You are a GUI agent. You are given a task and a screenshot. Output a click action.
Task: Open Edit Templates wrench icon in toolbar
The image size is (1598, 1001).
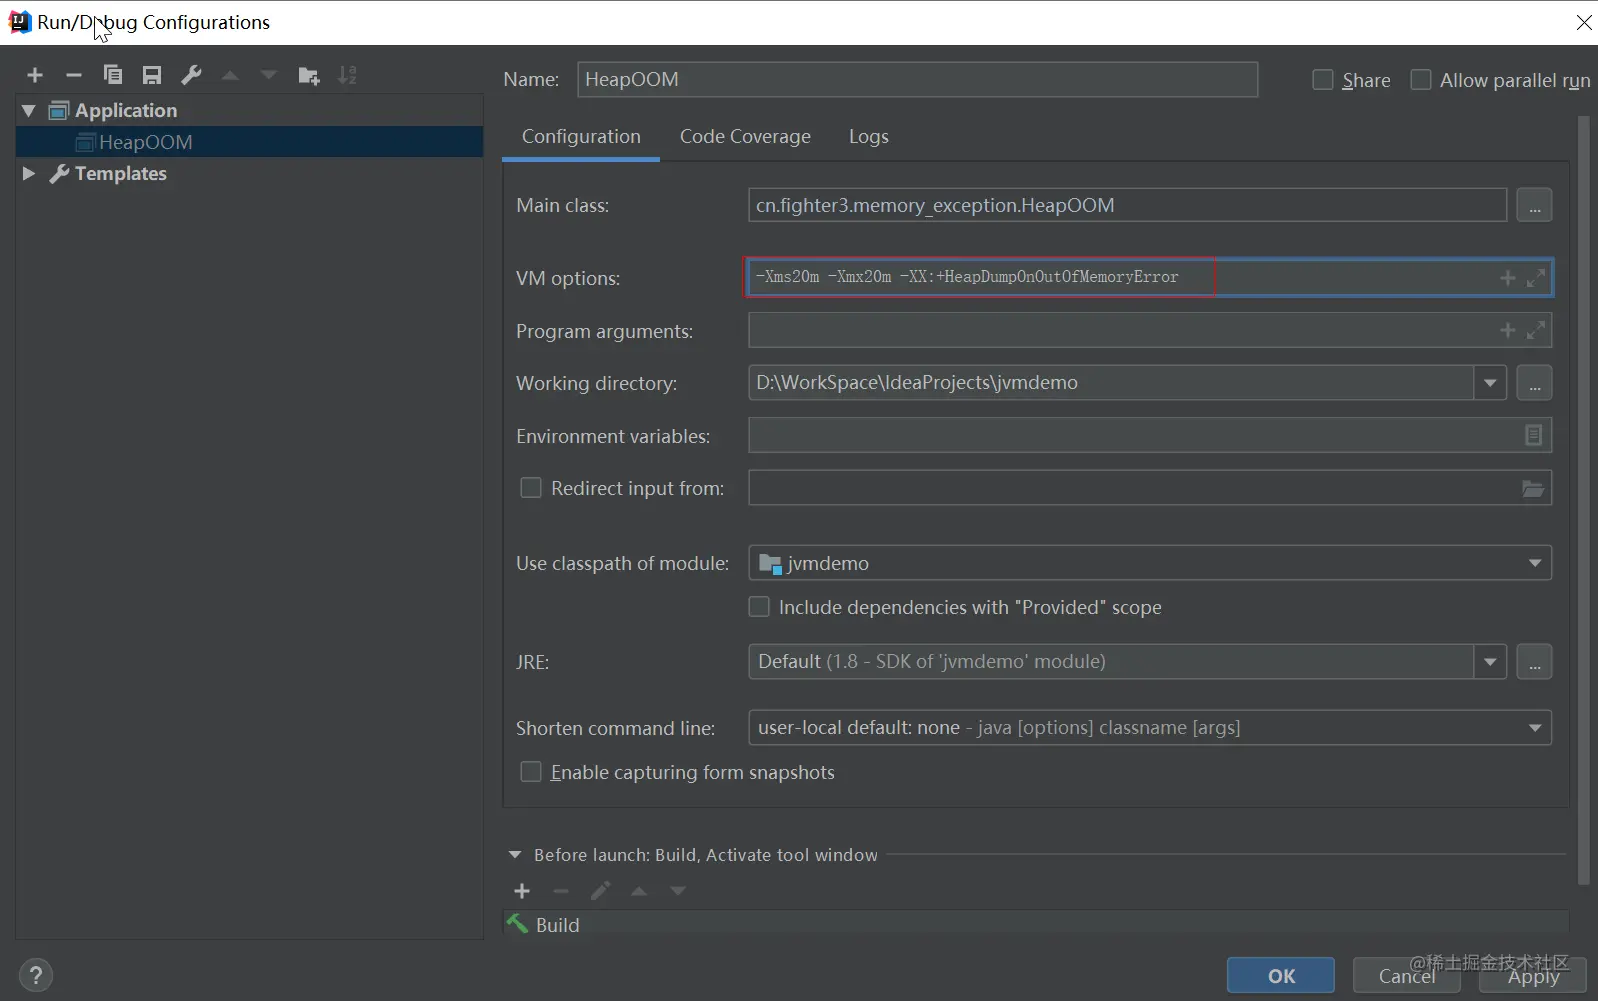191,75
